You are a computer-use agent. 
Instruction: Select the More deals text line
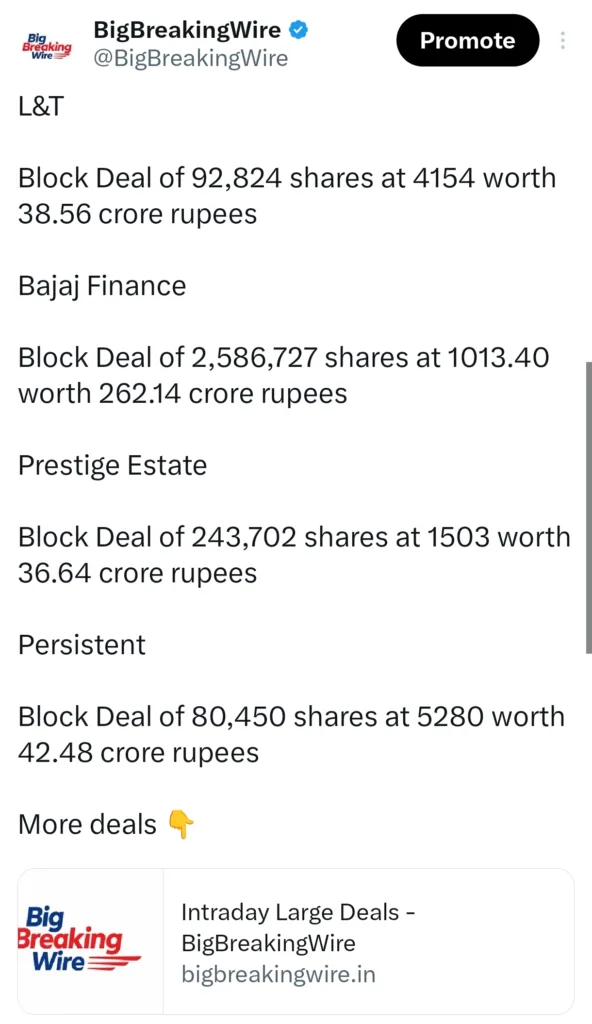pos(87,825)
